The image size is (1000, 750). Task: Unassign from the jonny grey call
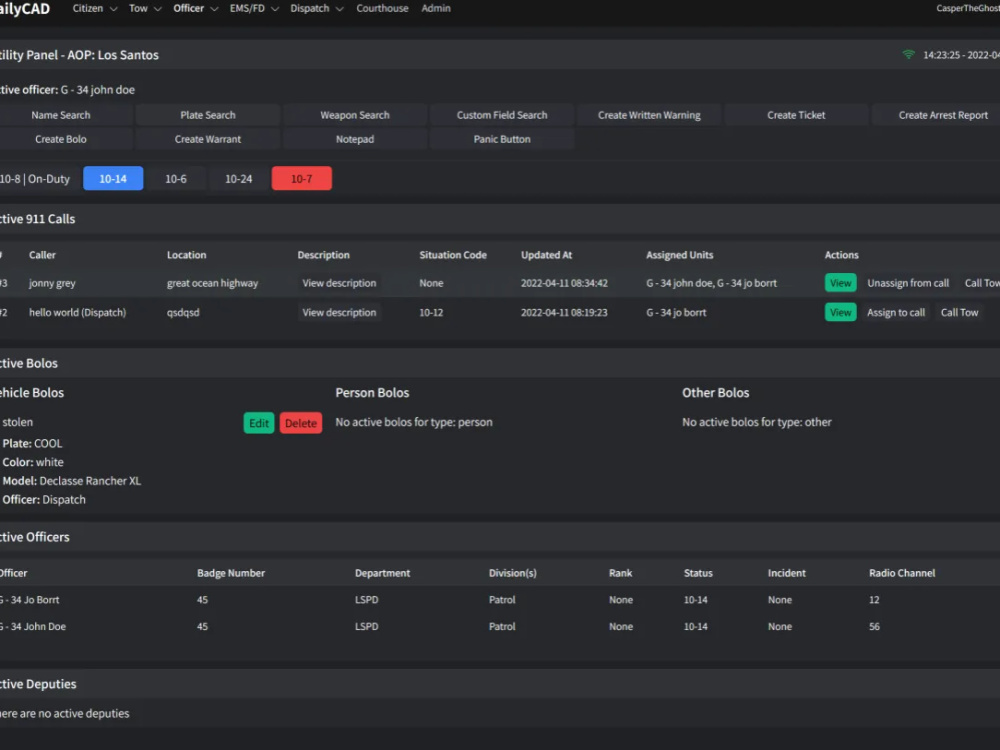[x=908, y=283]
